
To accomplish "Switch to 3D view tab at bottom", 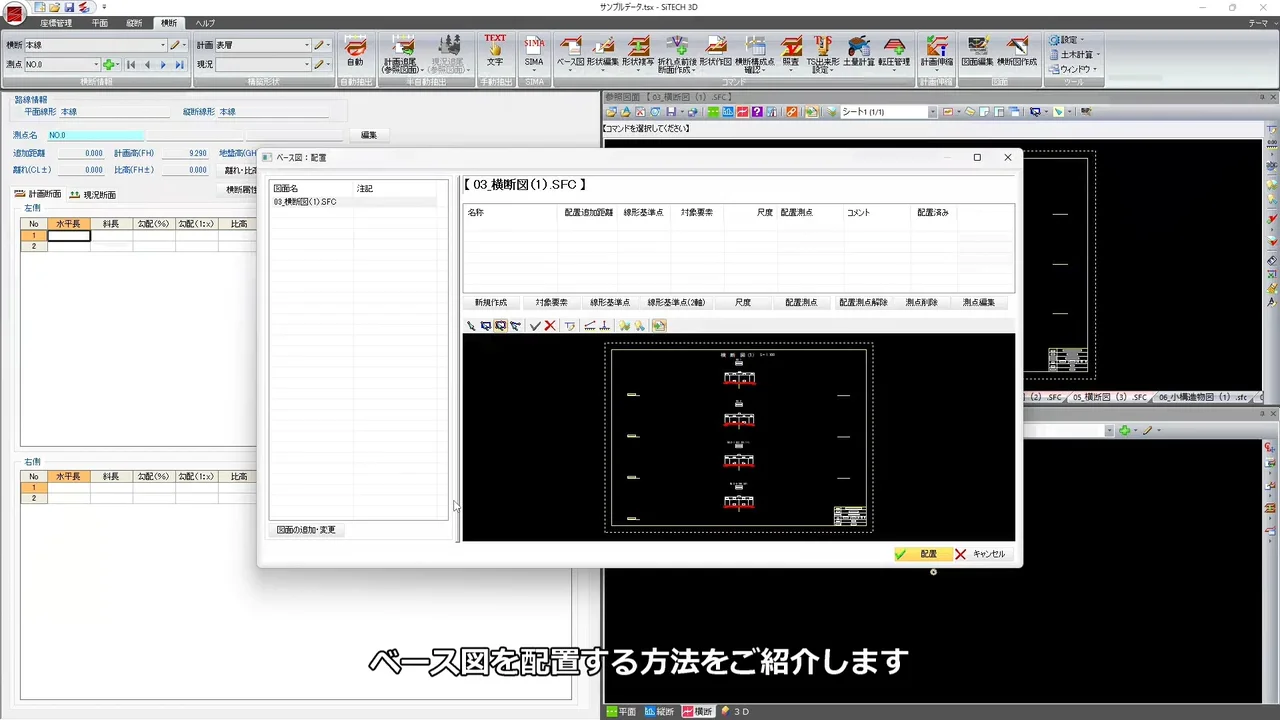I will click(x=734, y=712).
